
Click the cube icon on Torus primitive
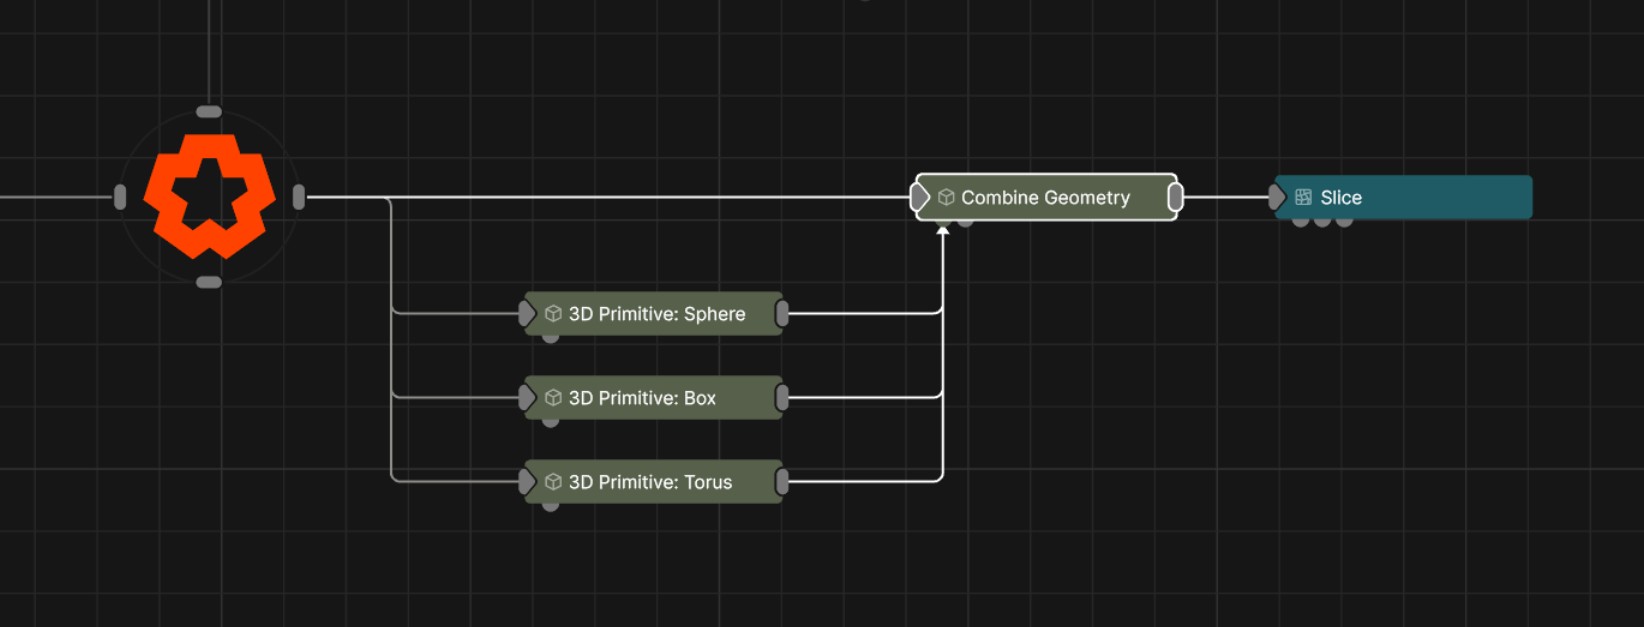pyautogui.click(x=553, y=482)
